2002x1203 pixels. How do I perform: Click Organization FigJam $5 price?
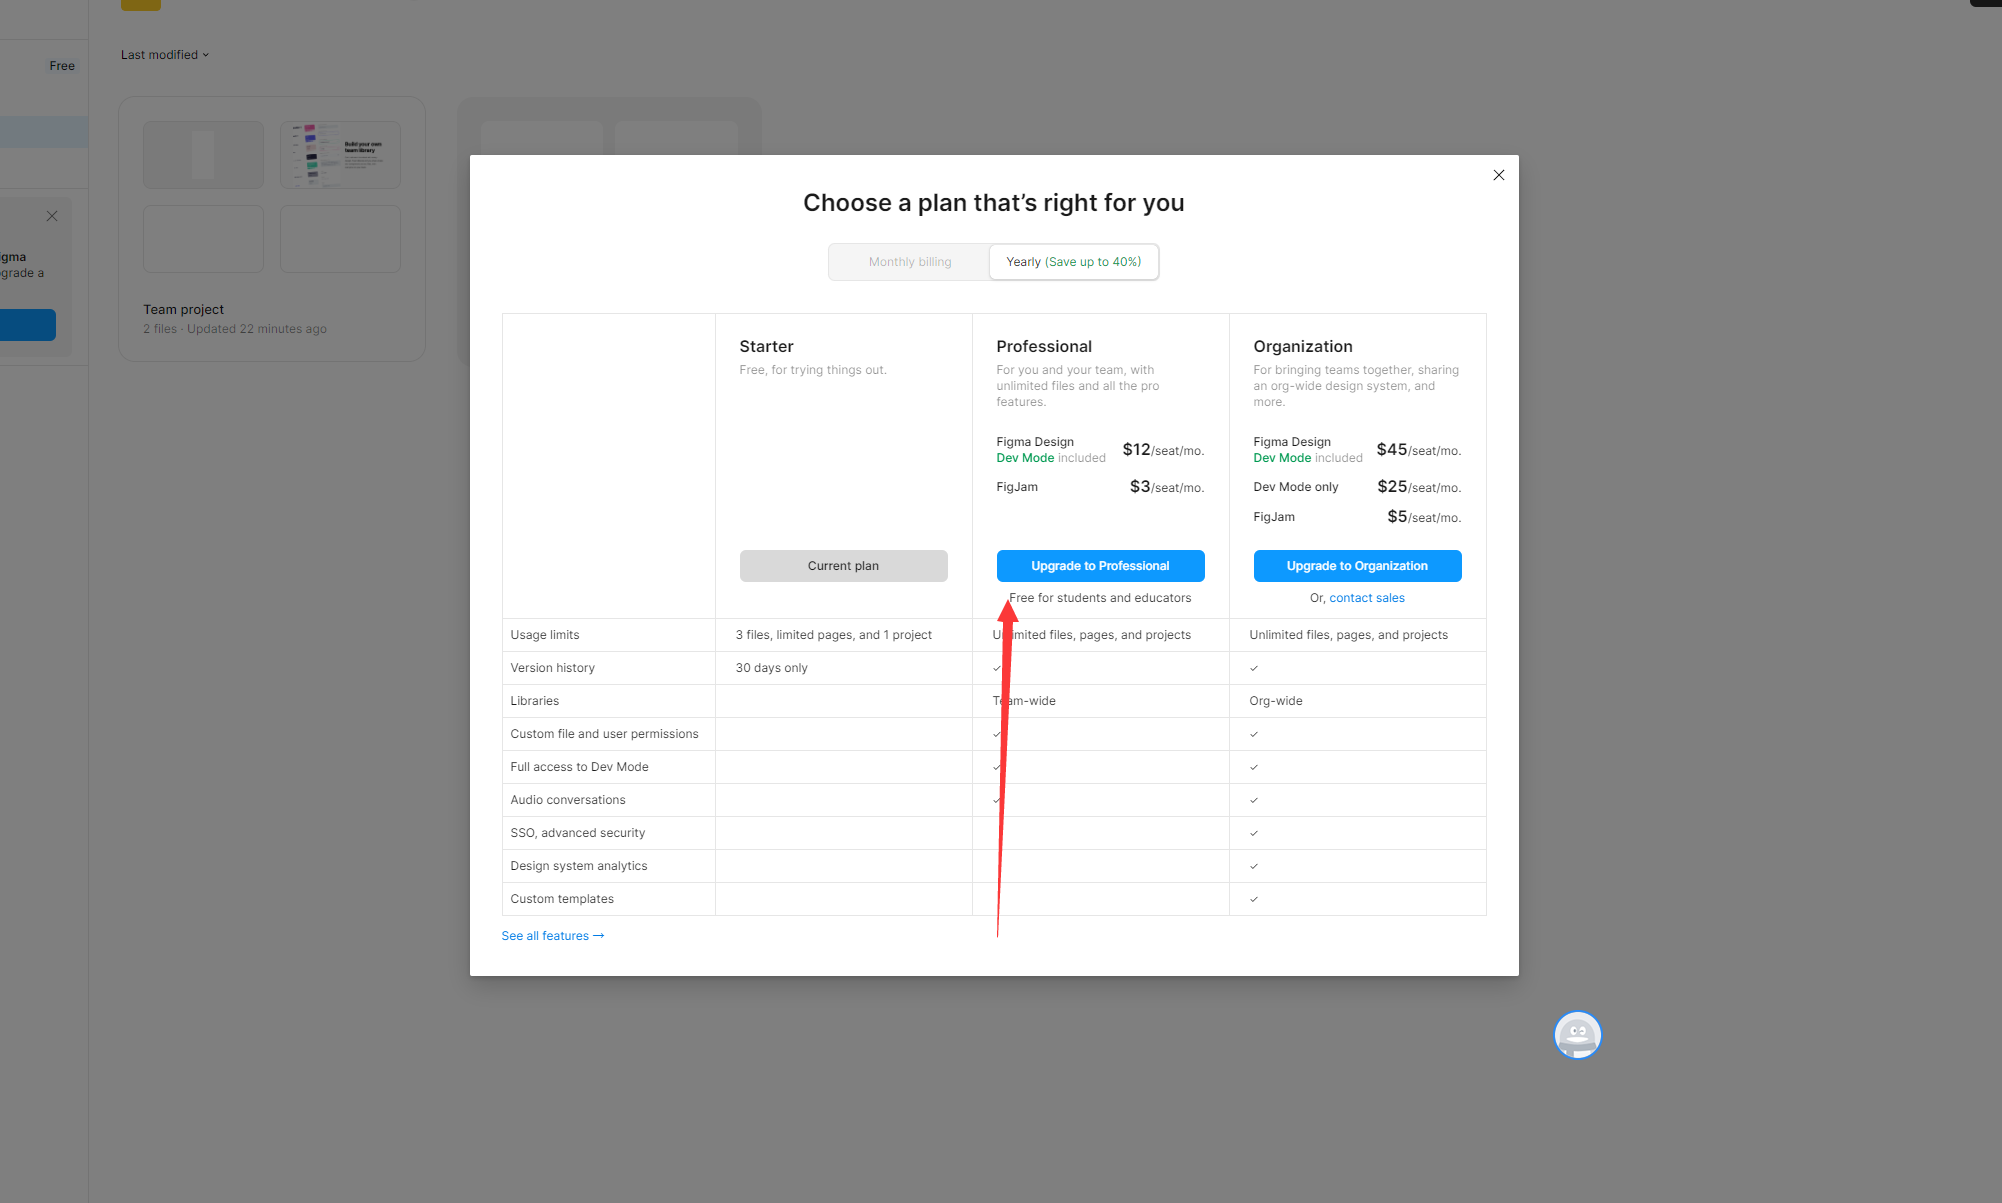pos(1424,517)
